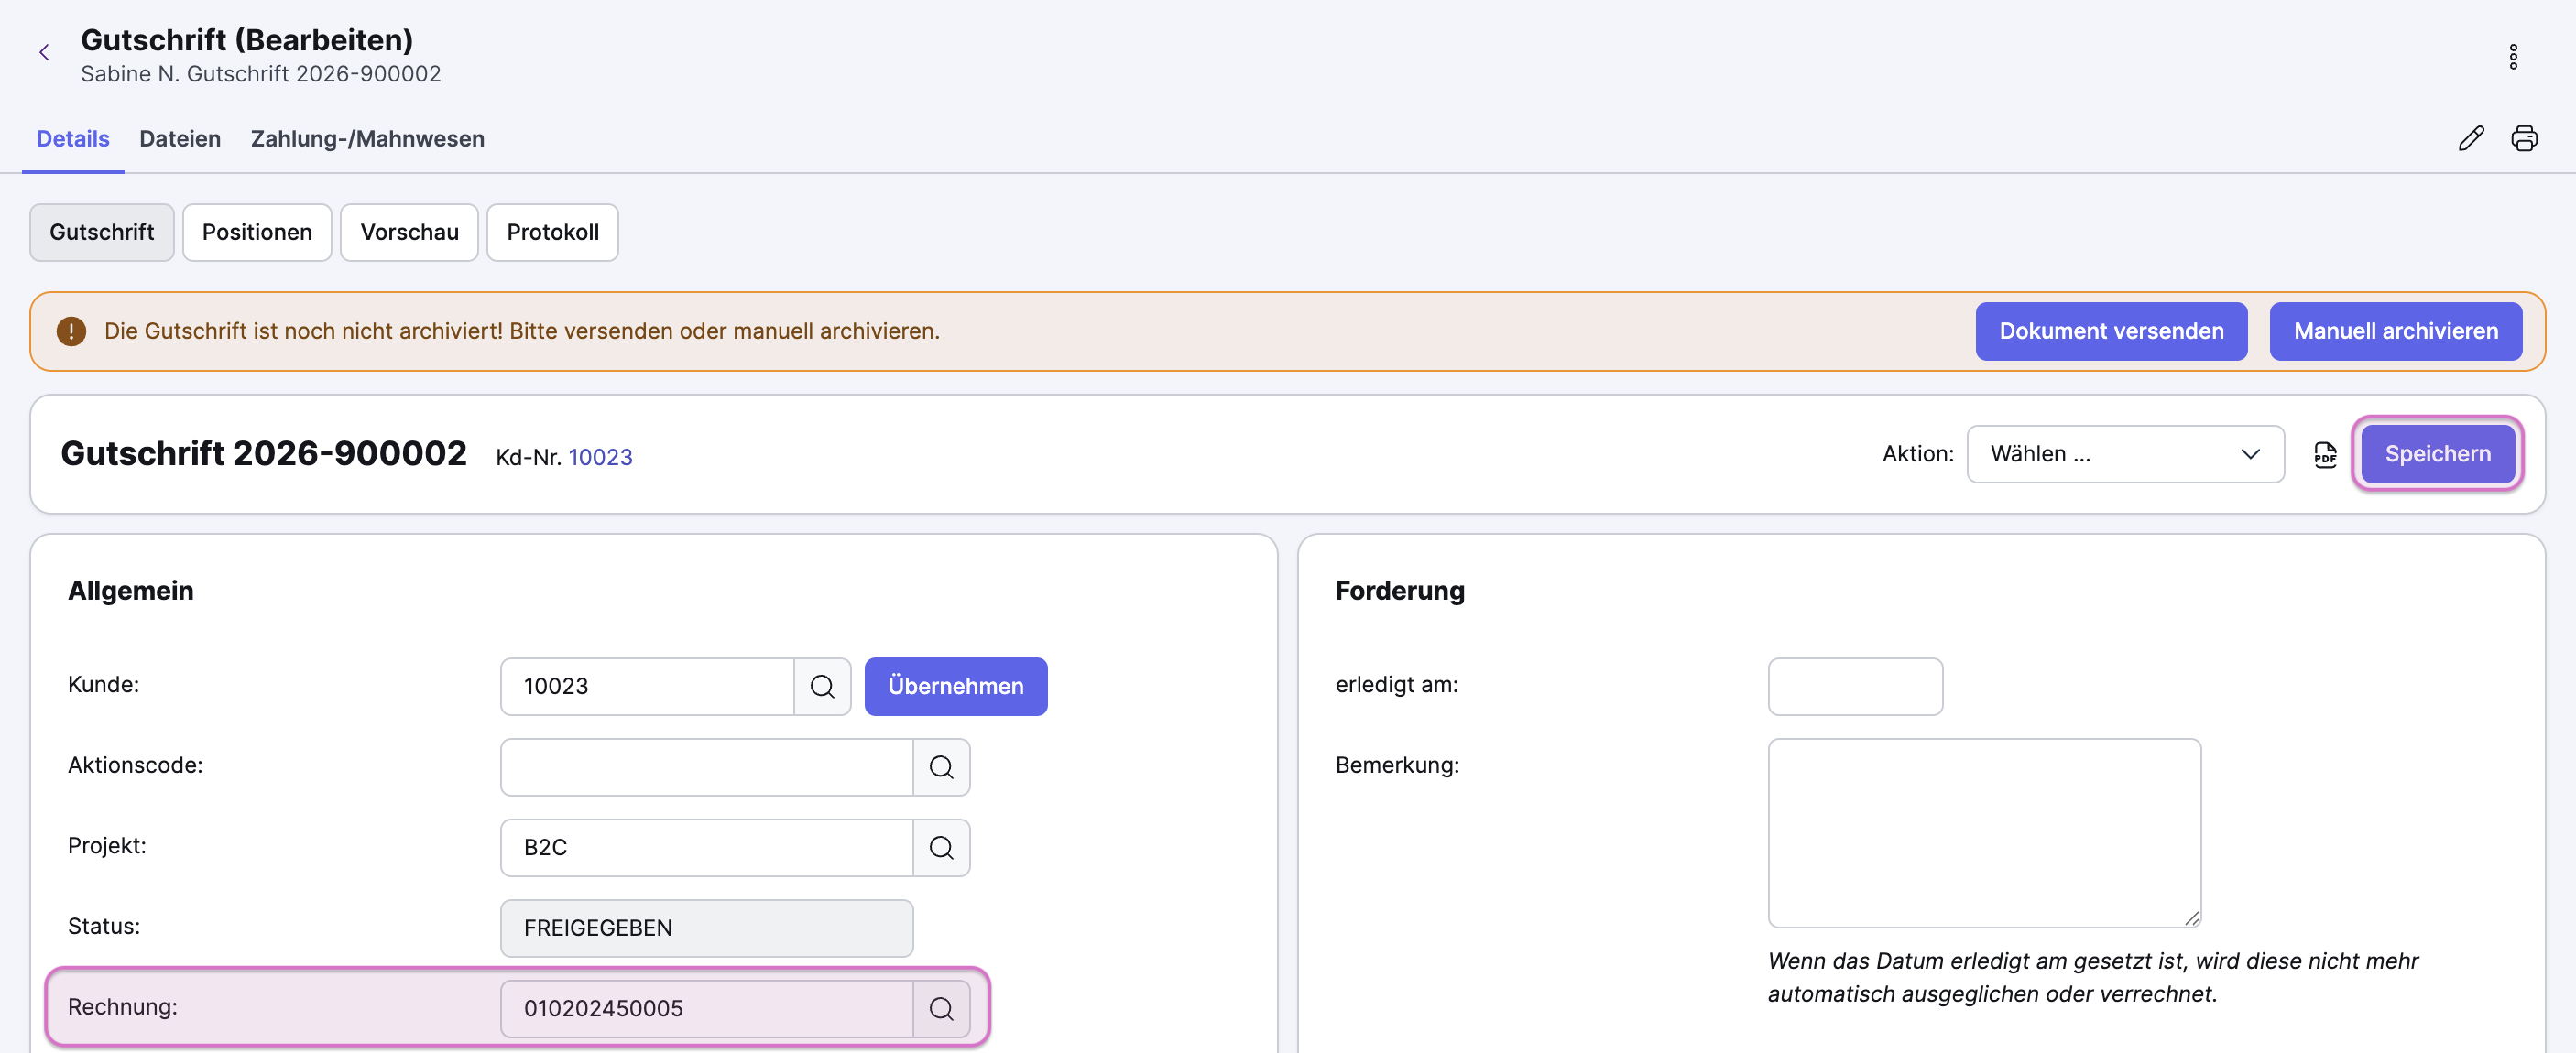This screenshot has width=2576, height=1053.
Task: Click inside the Bemerkung text area
Action: pos(1984,833)
